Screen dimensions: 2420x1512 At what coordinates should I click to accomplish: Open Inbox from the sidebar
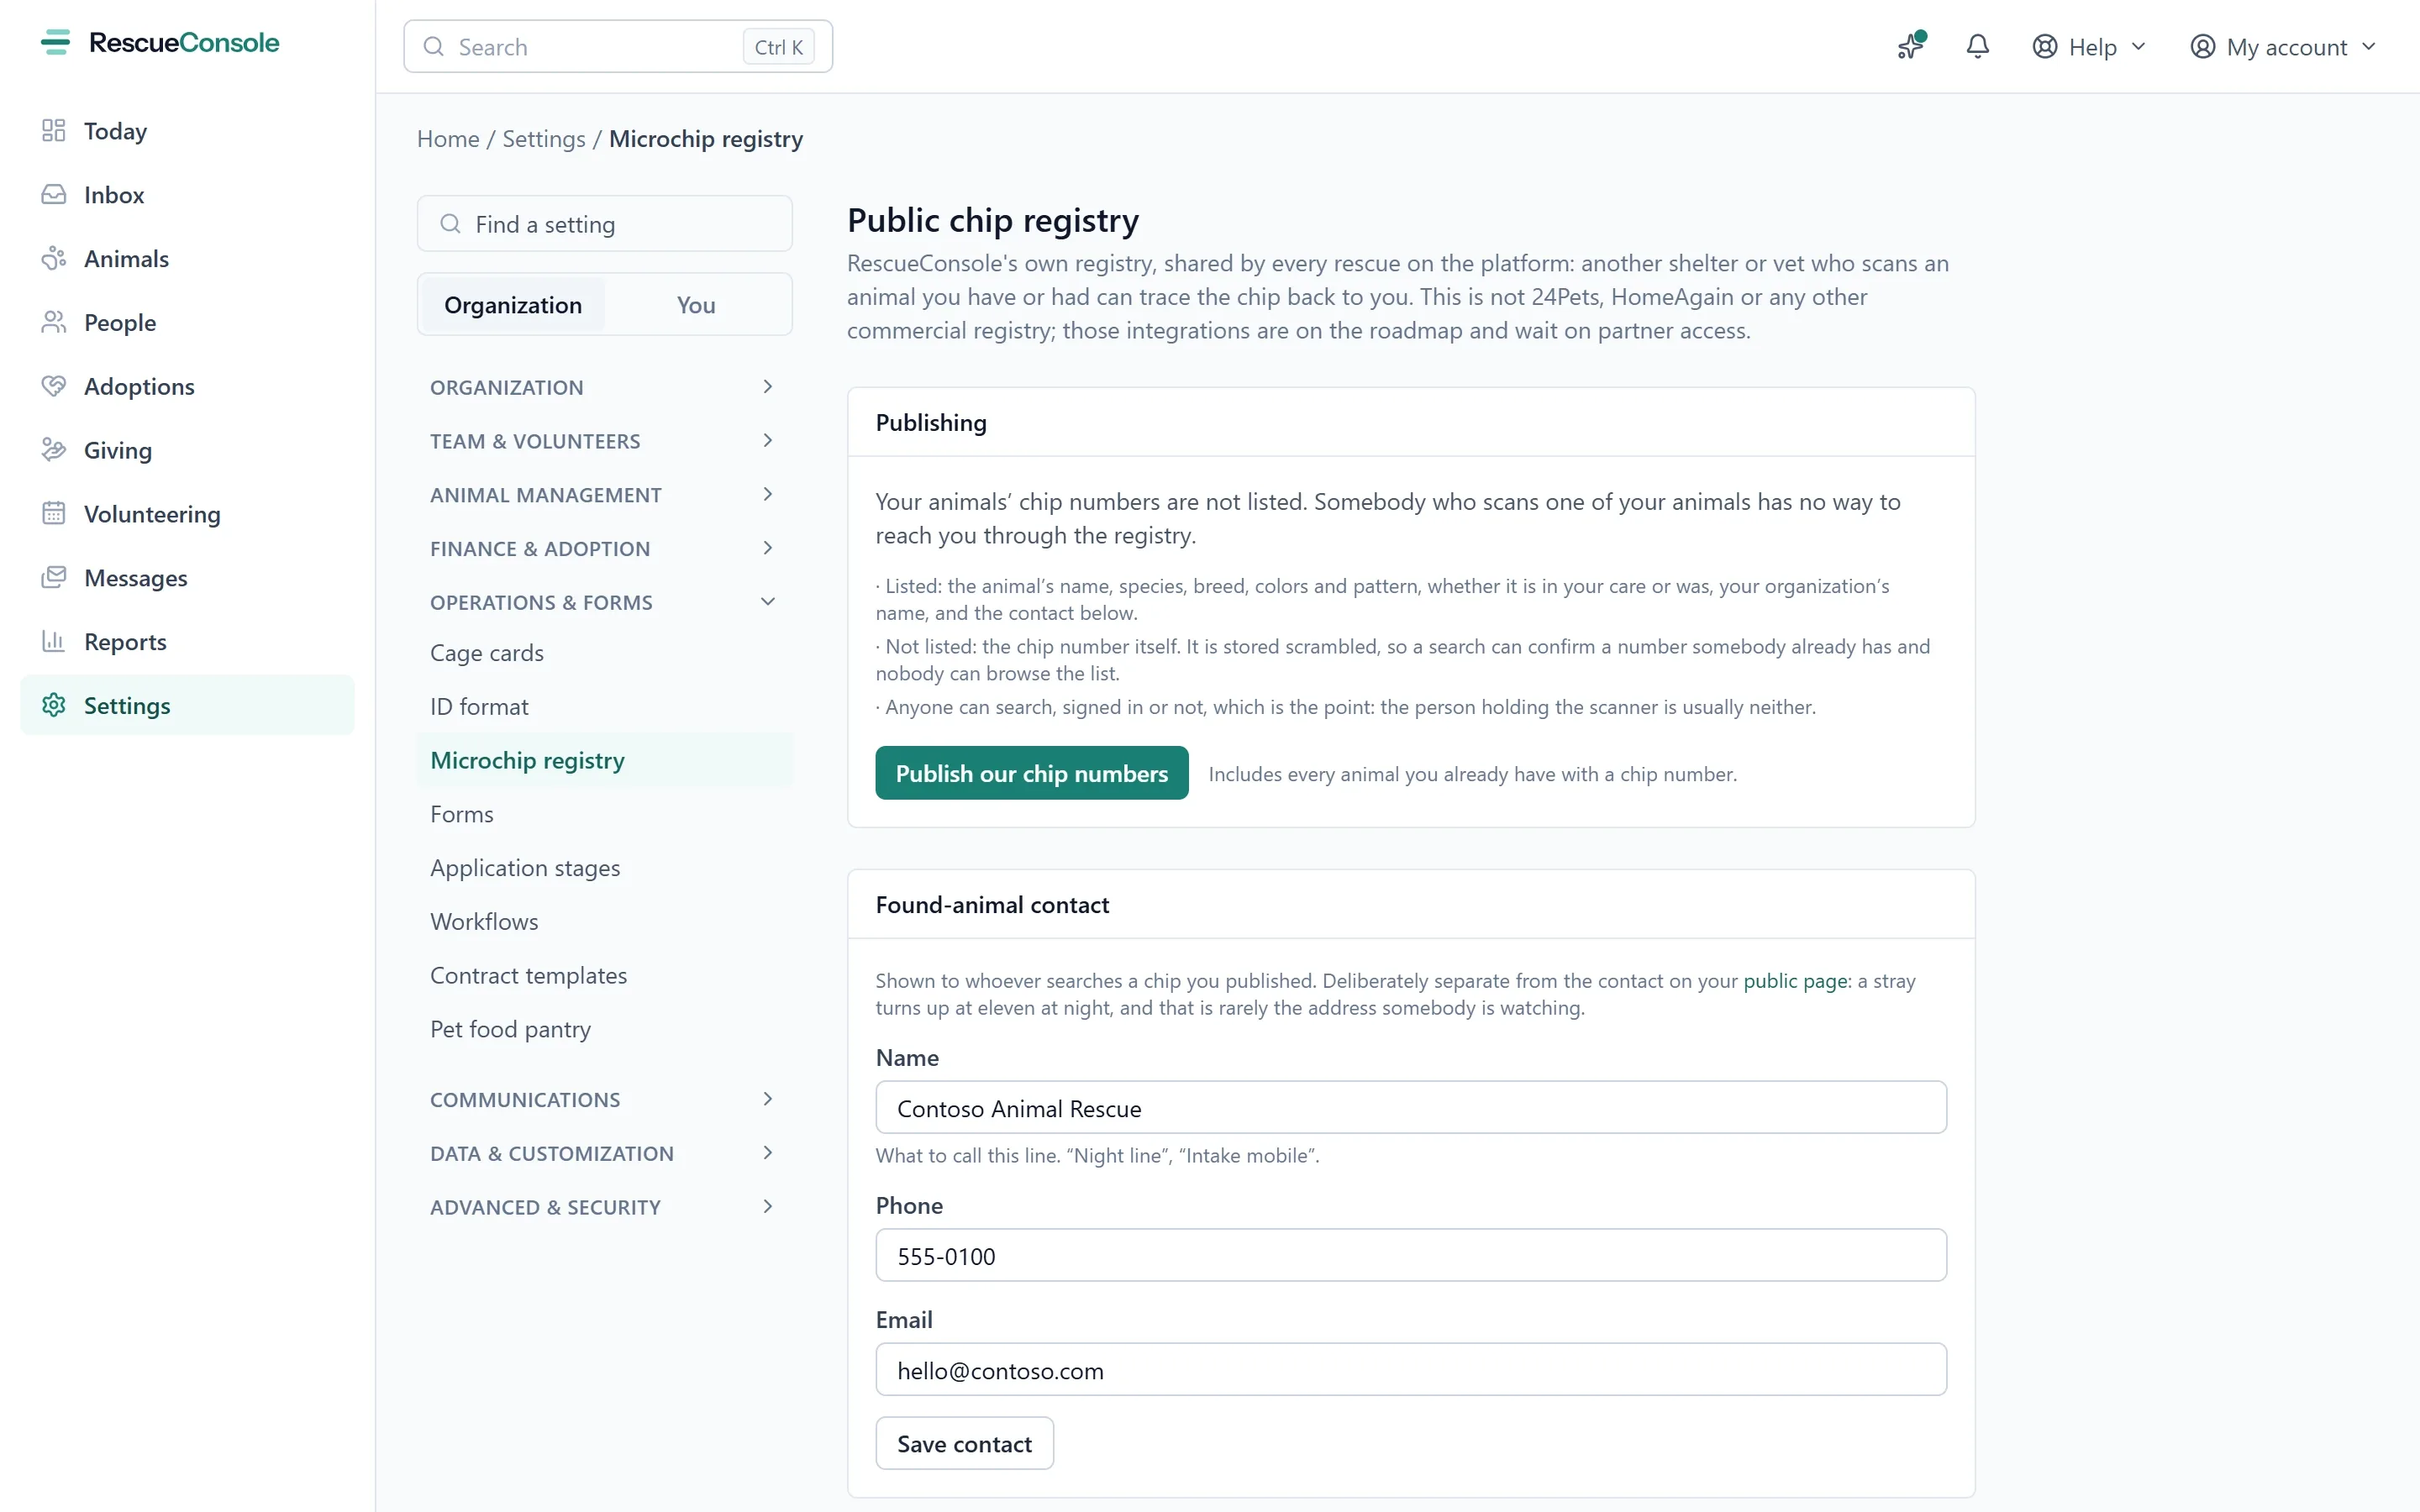click(187, 195)
